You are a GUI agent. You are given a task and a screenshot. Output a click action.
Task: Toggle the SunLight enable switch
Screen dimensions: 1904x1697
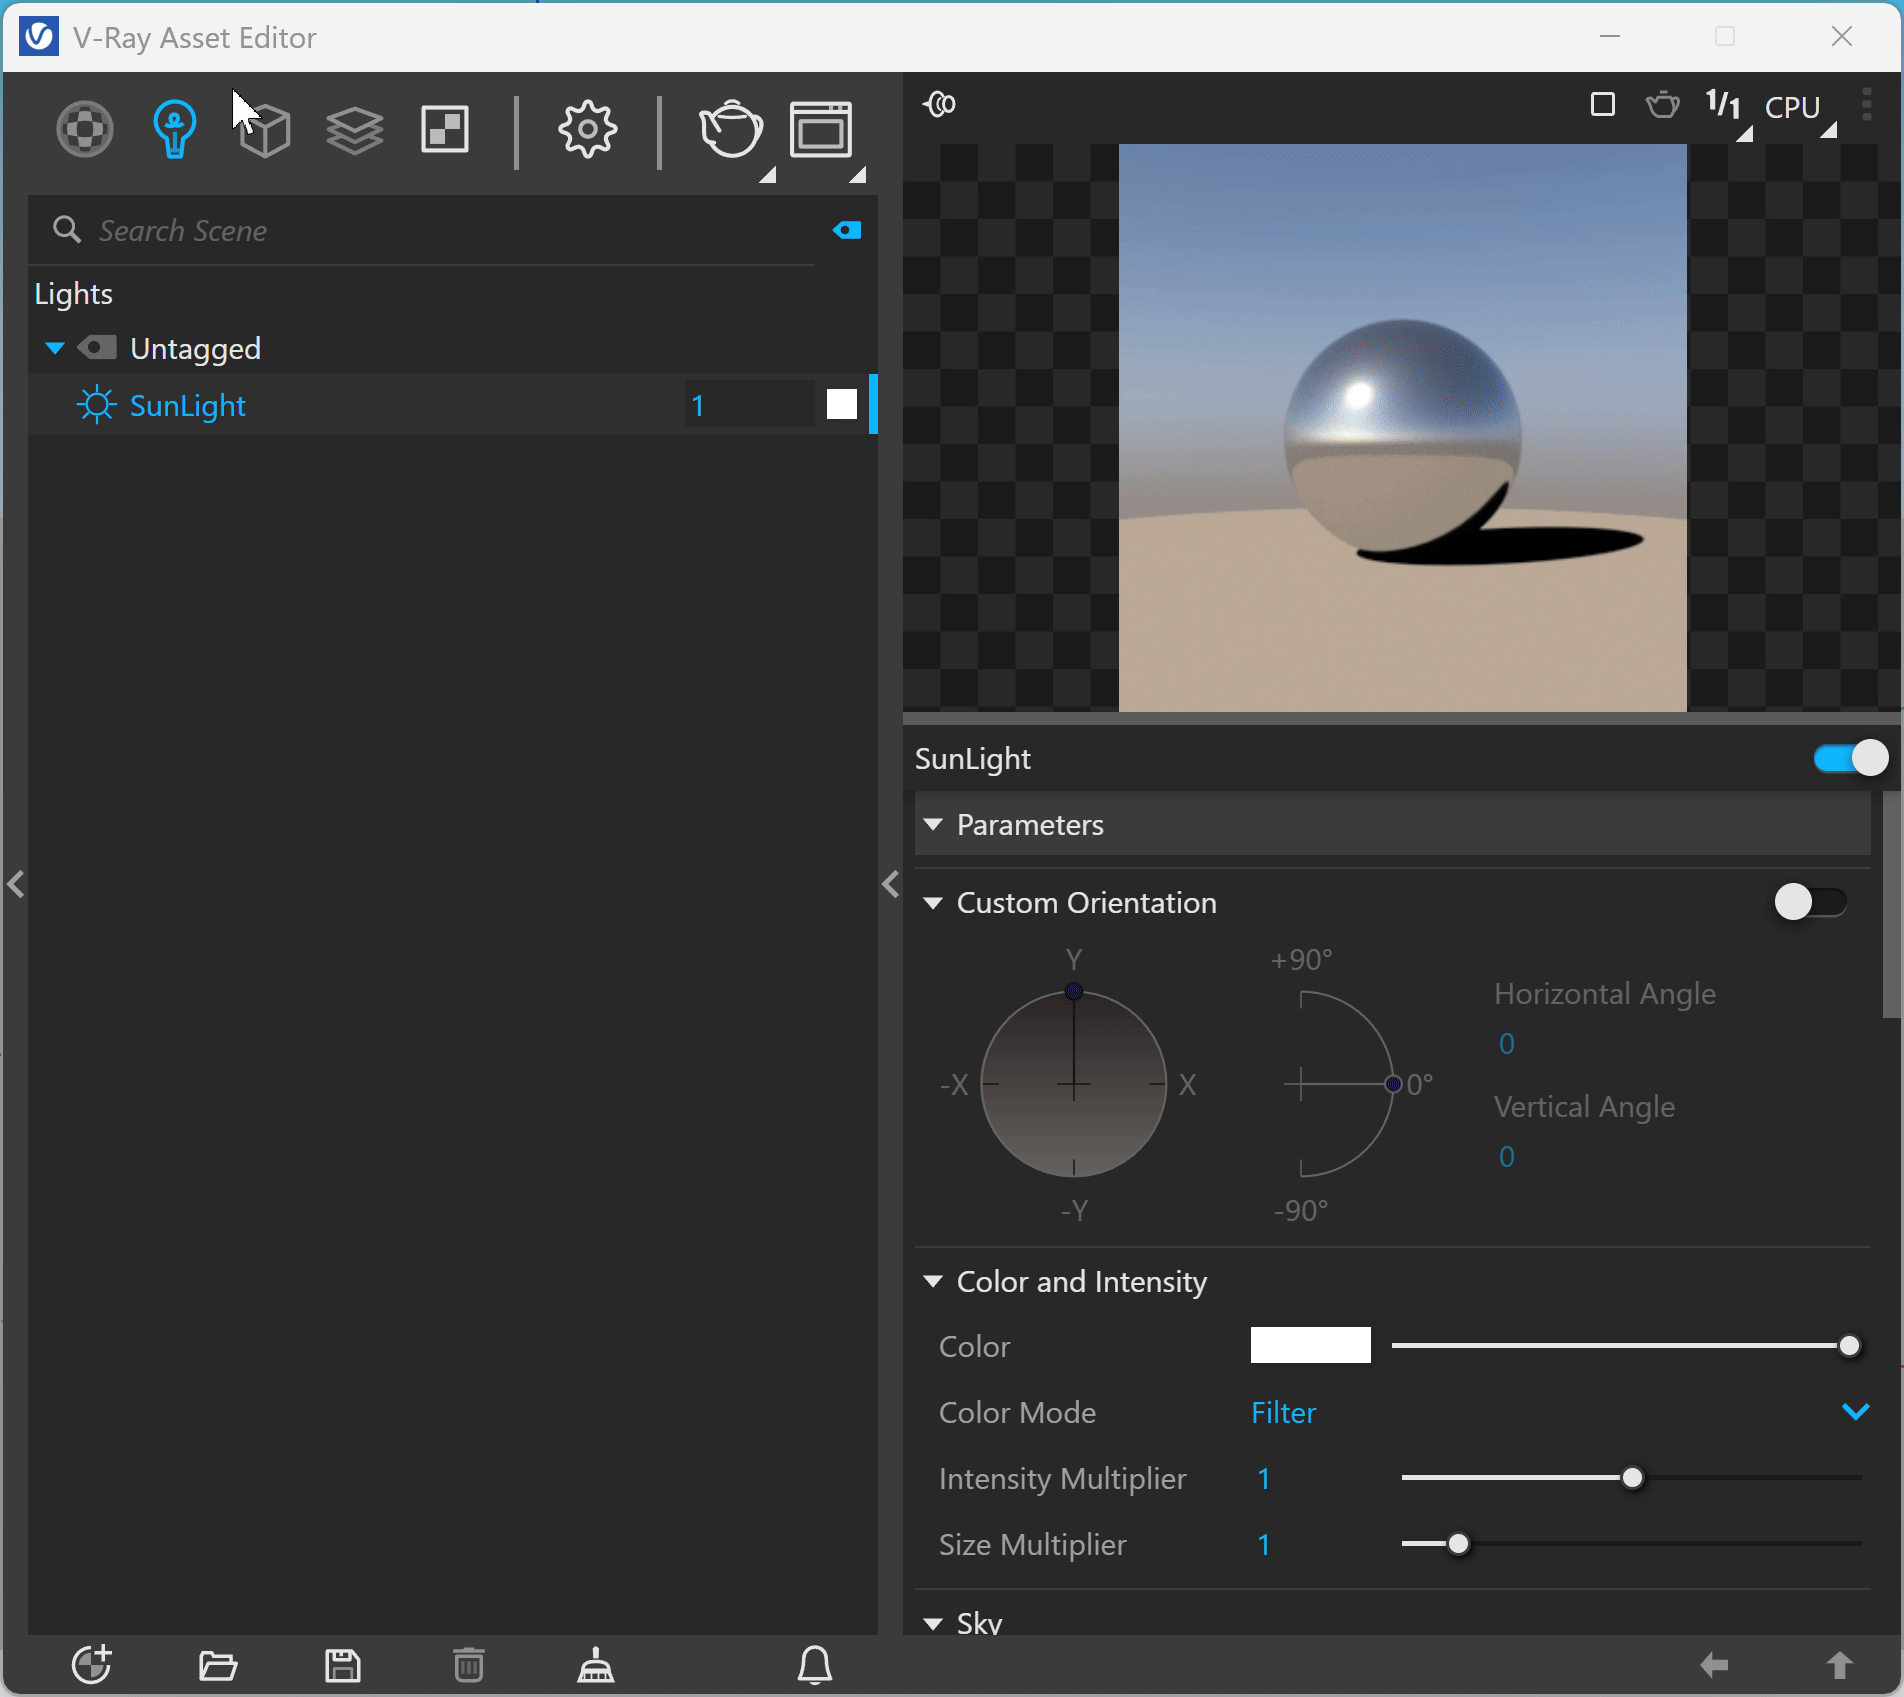coord(1851,758)
